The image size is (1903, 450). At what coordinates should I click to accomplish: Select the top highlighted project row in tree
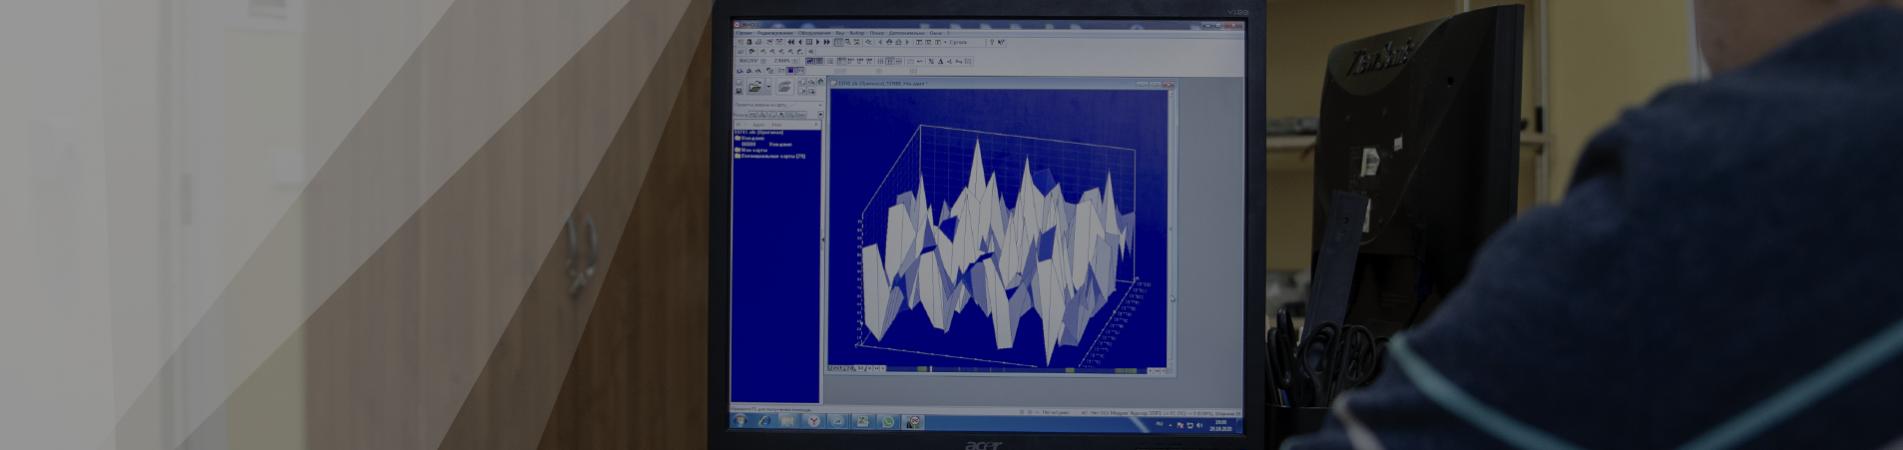[759, 132]
